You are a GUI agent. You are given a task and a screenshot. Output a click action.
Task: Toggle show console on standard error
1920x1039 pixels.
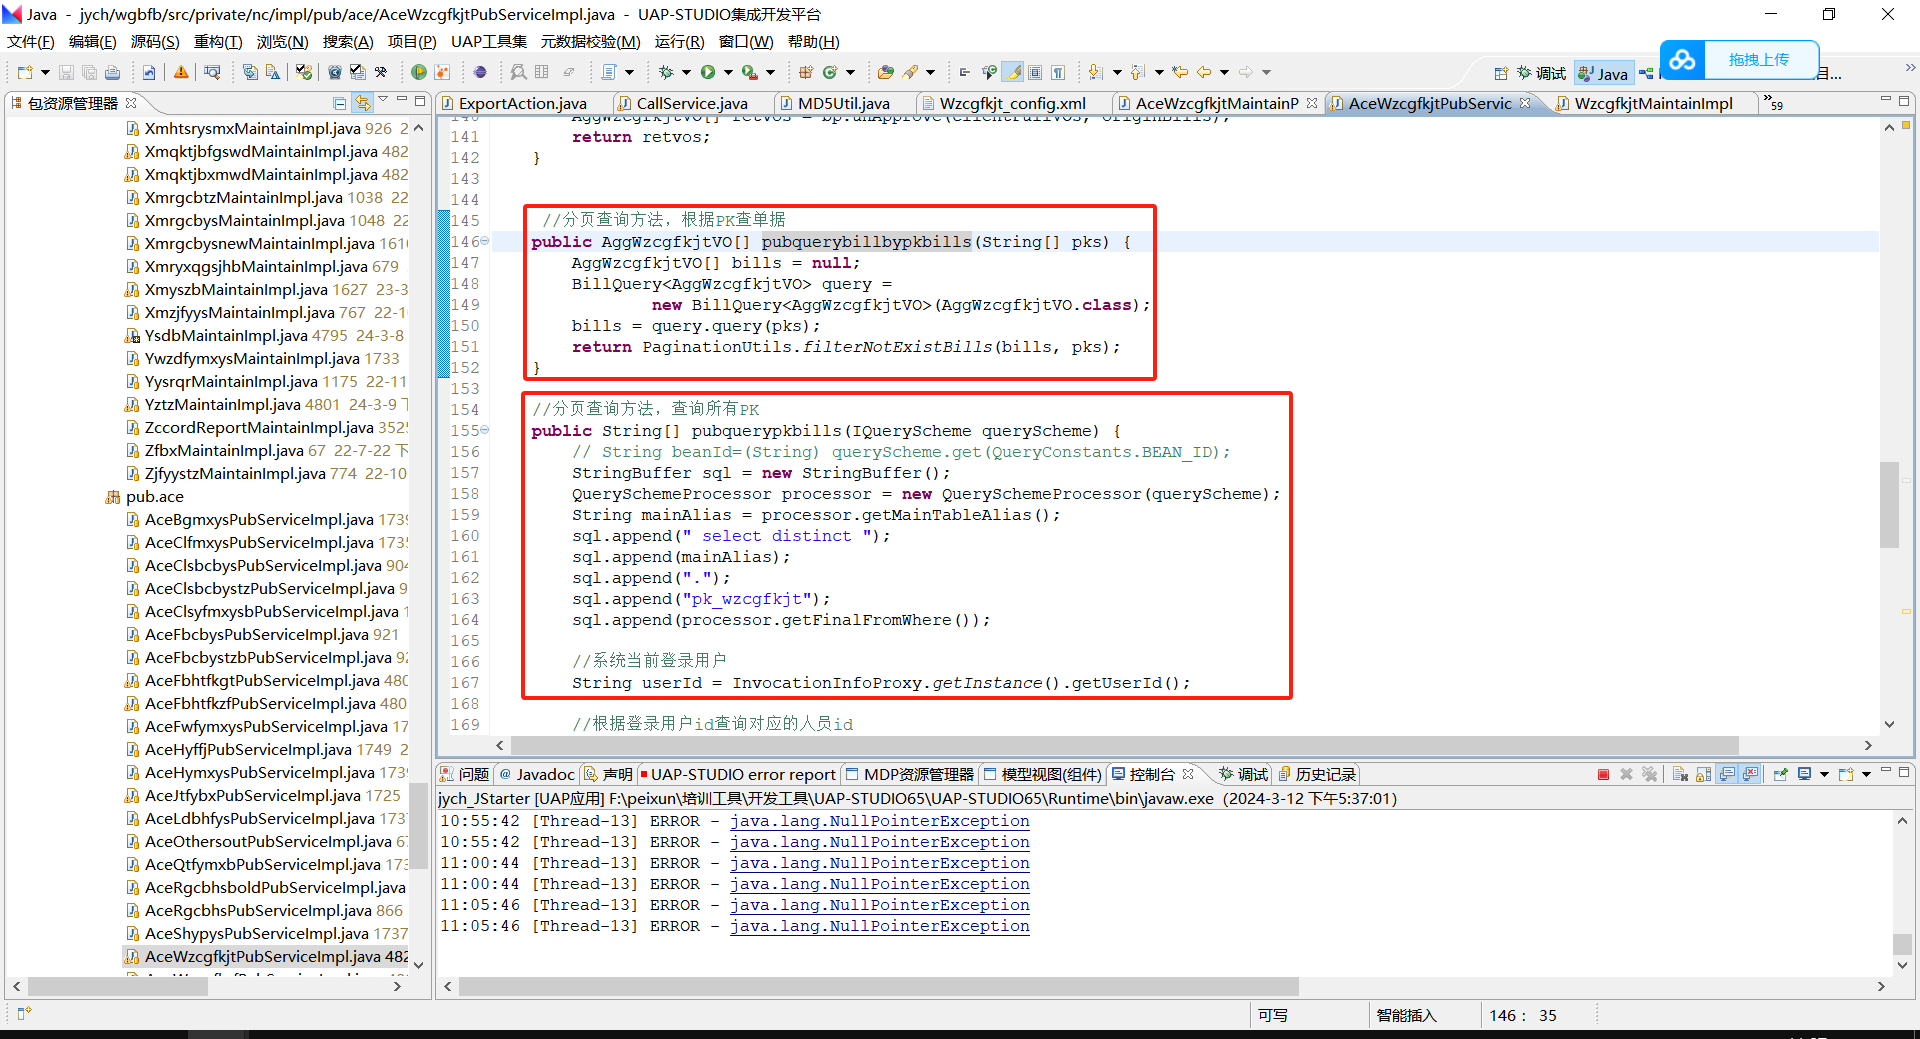[1750, 774]
